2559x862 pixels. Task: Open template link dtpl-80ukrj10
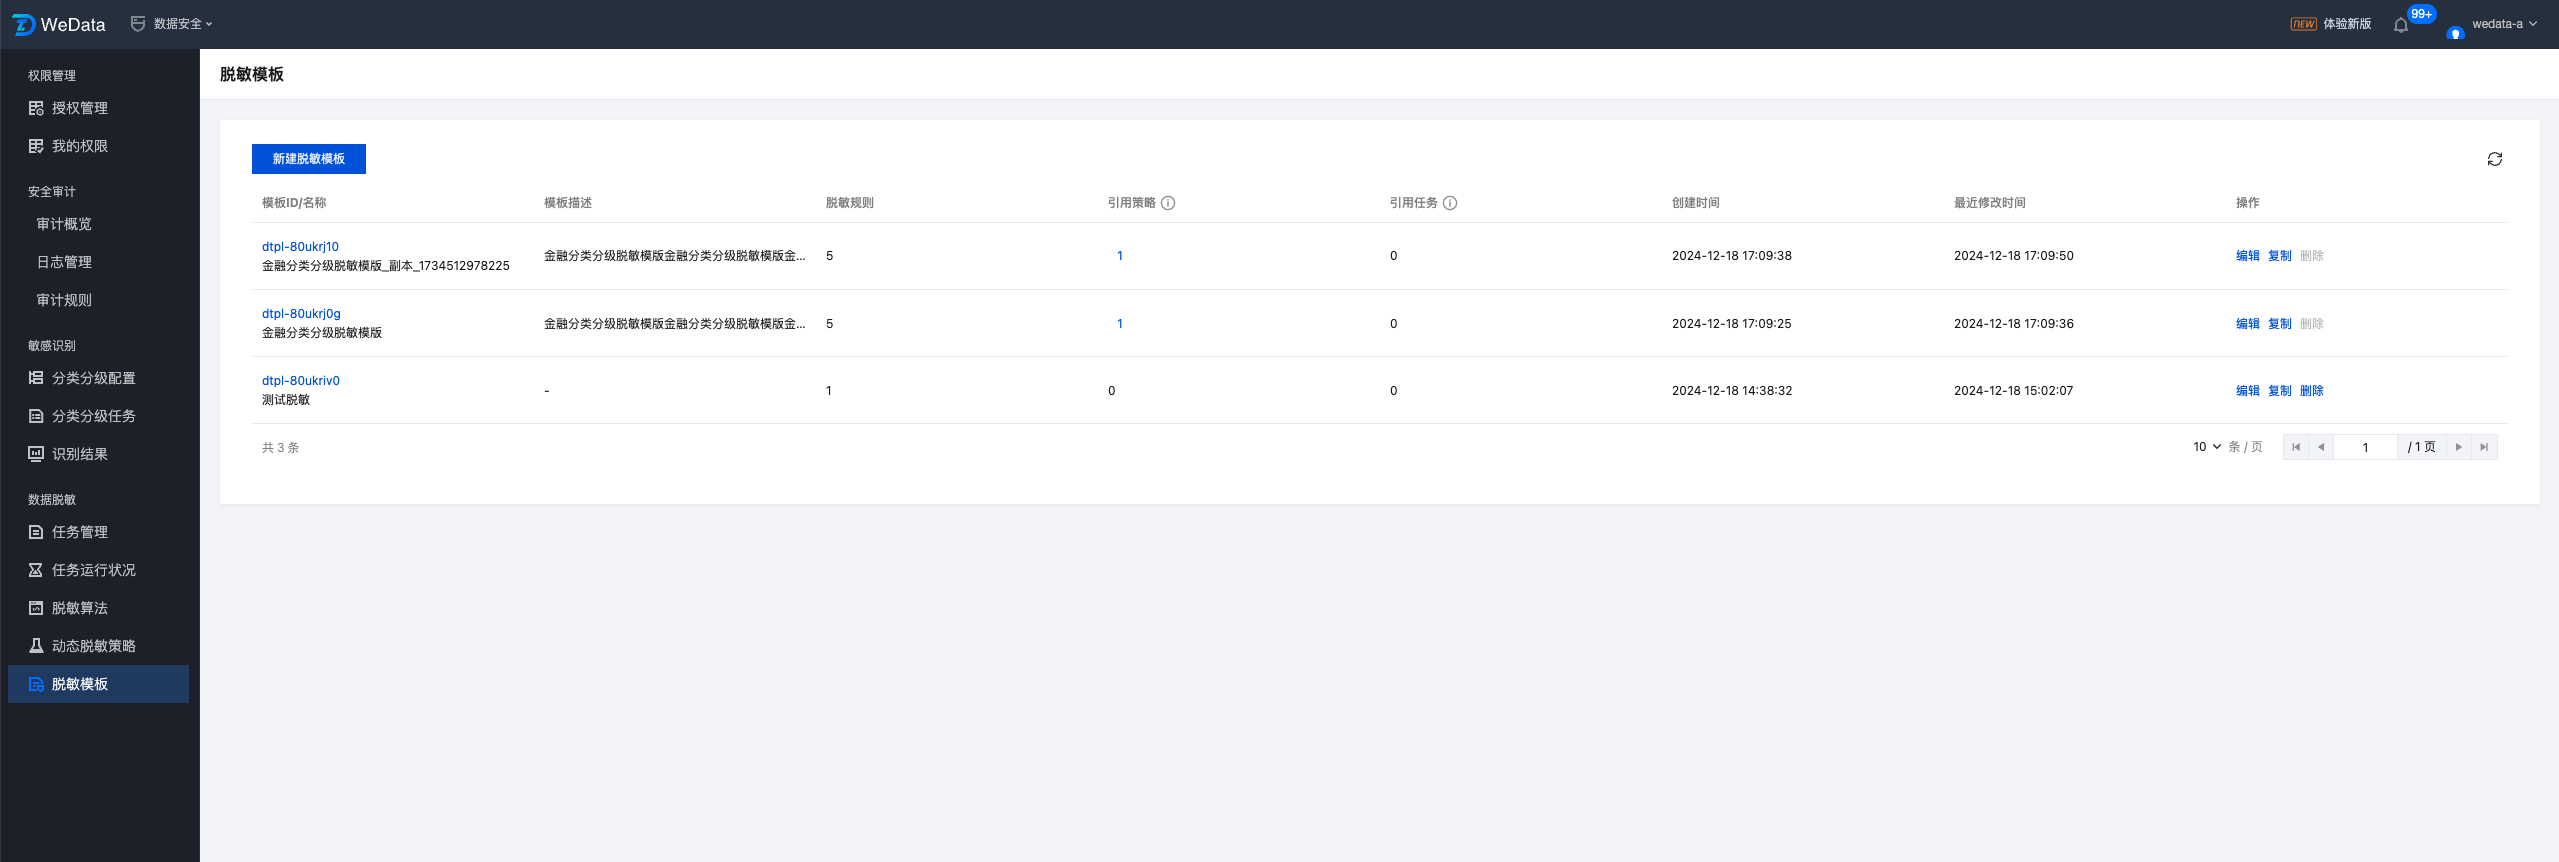click(300, 247)
